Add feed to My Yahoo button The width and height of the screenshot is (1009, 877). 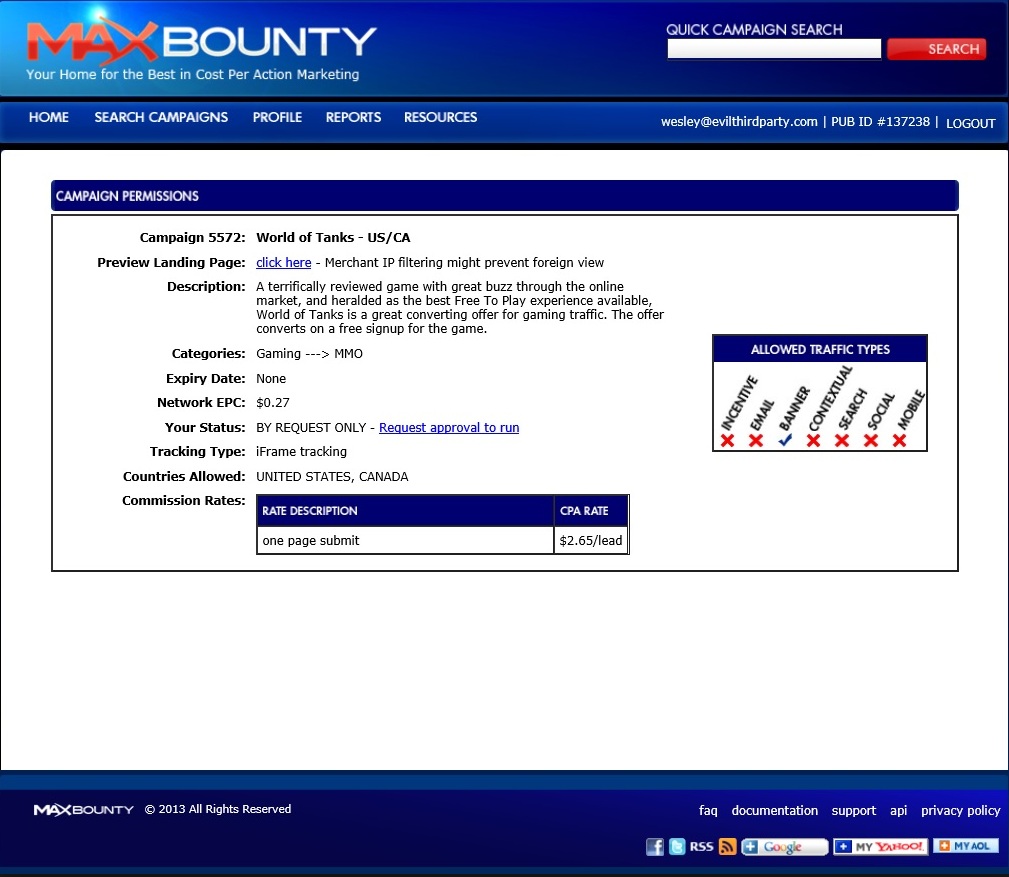[880, 846]
